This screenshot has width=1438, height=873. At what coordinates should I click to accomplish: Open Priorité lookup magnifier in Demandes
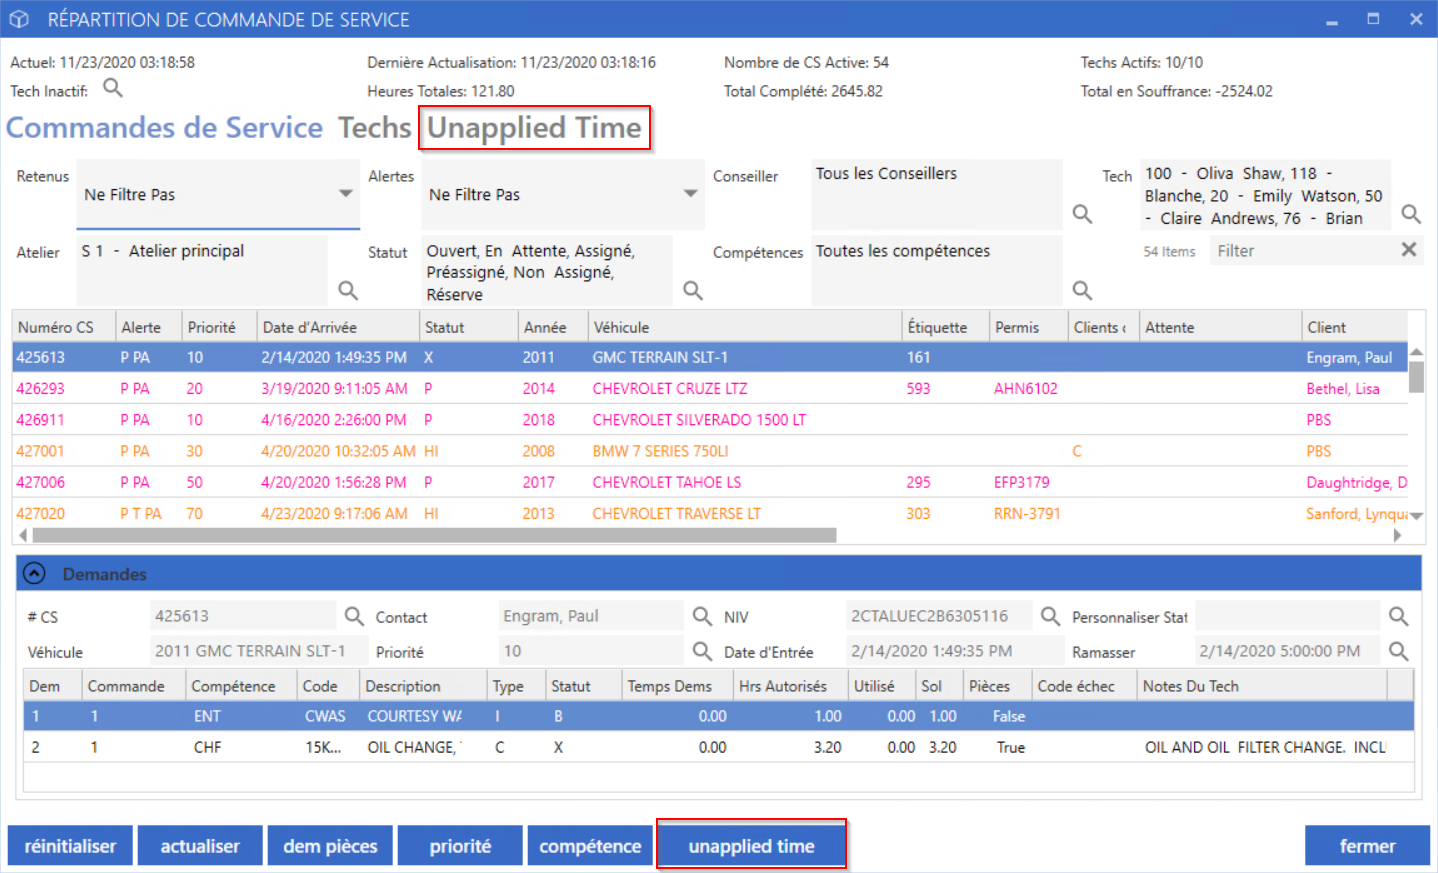pyautogui.click(x=702, y=651)
